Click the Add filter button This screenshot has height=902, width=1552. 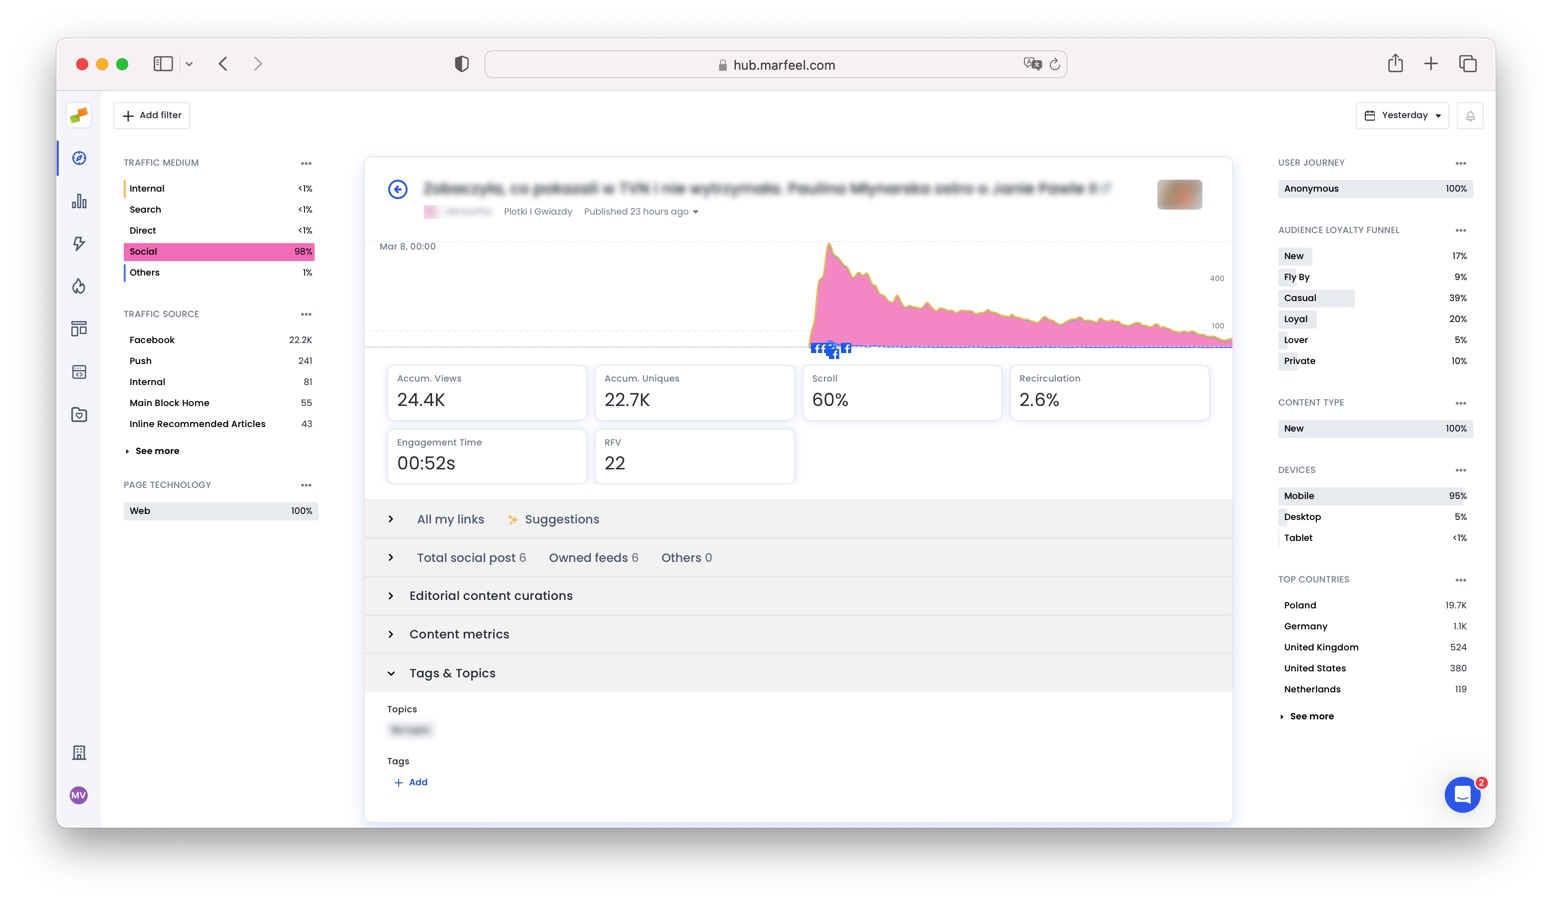(x=152, y=116)
